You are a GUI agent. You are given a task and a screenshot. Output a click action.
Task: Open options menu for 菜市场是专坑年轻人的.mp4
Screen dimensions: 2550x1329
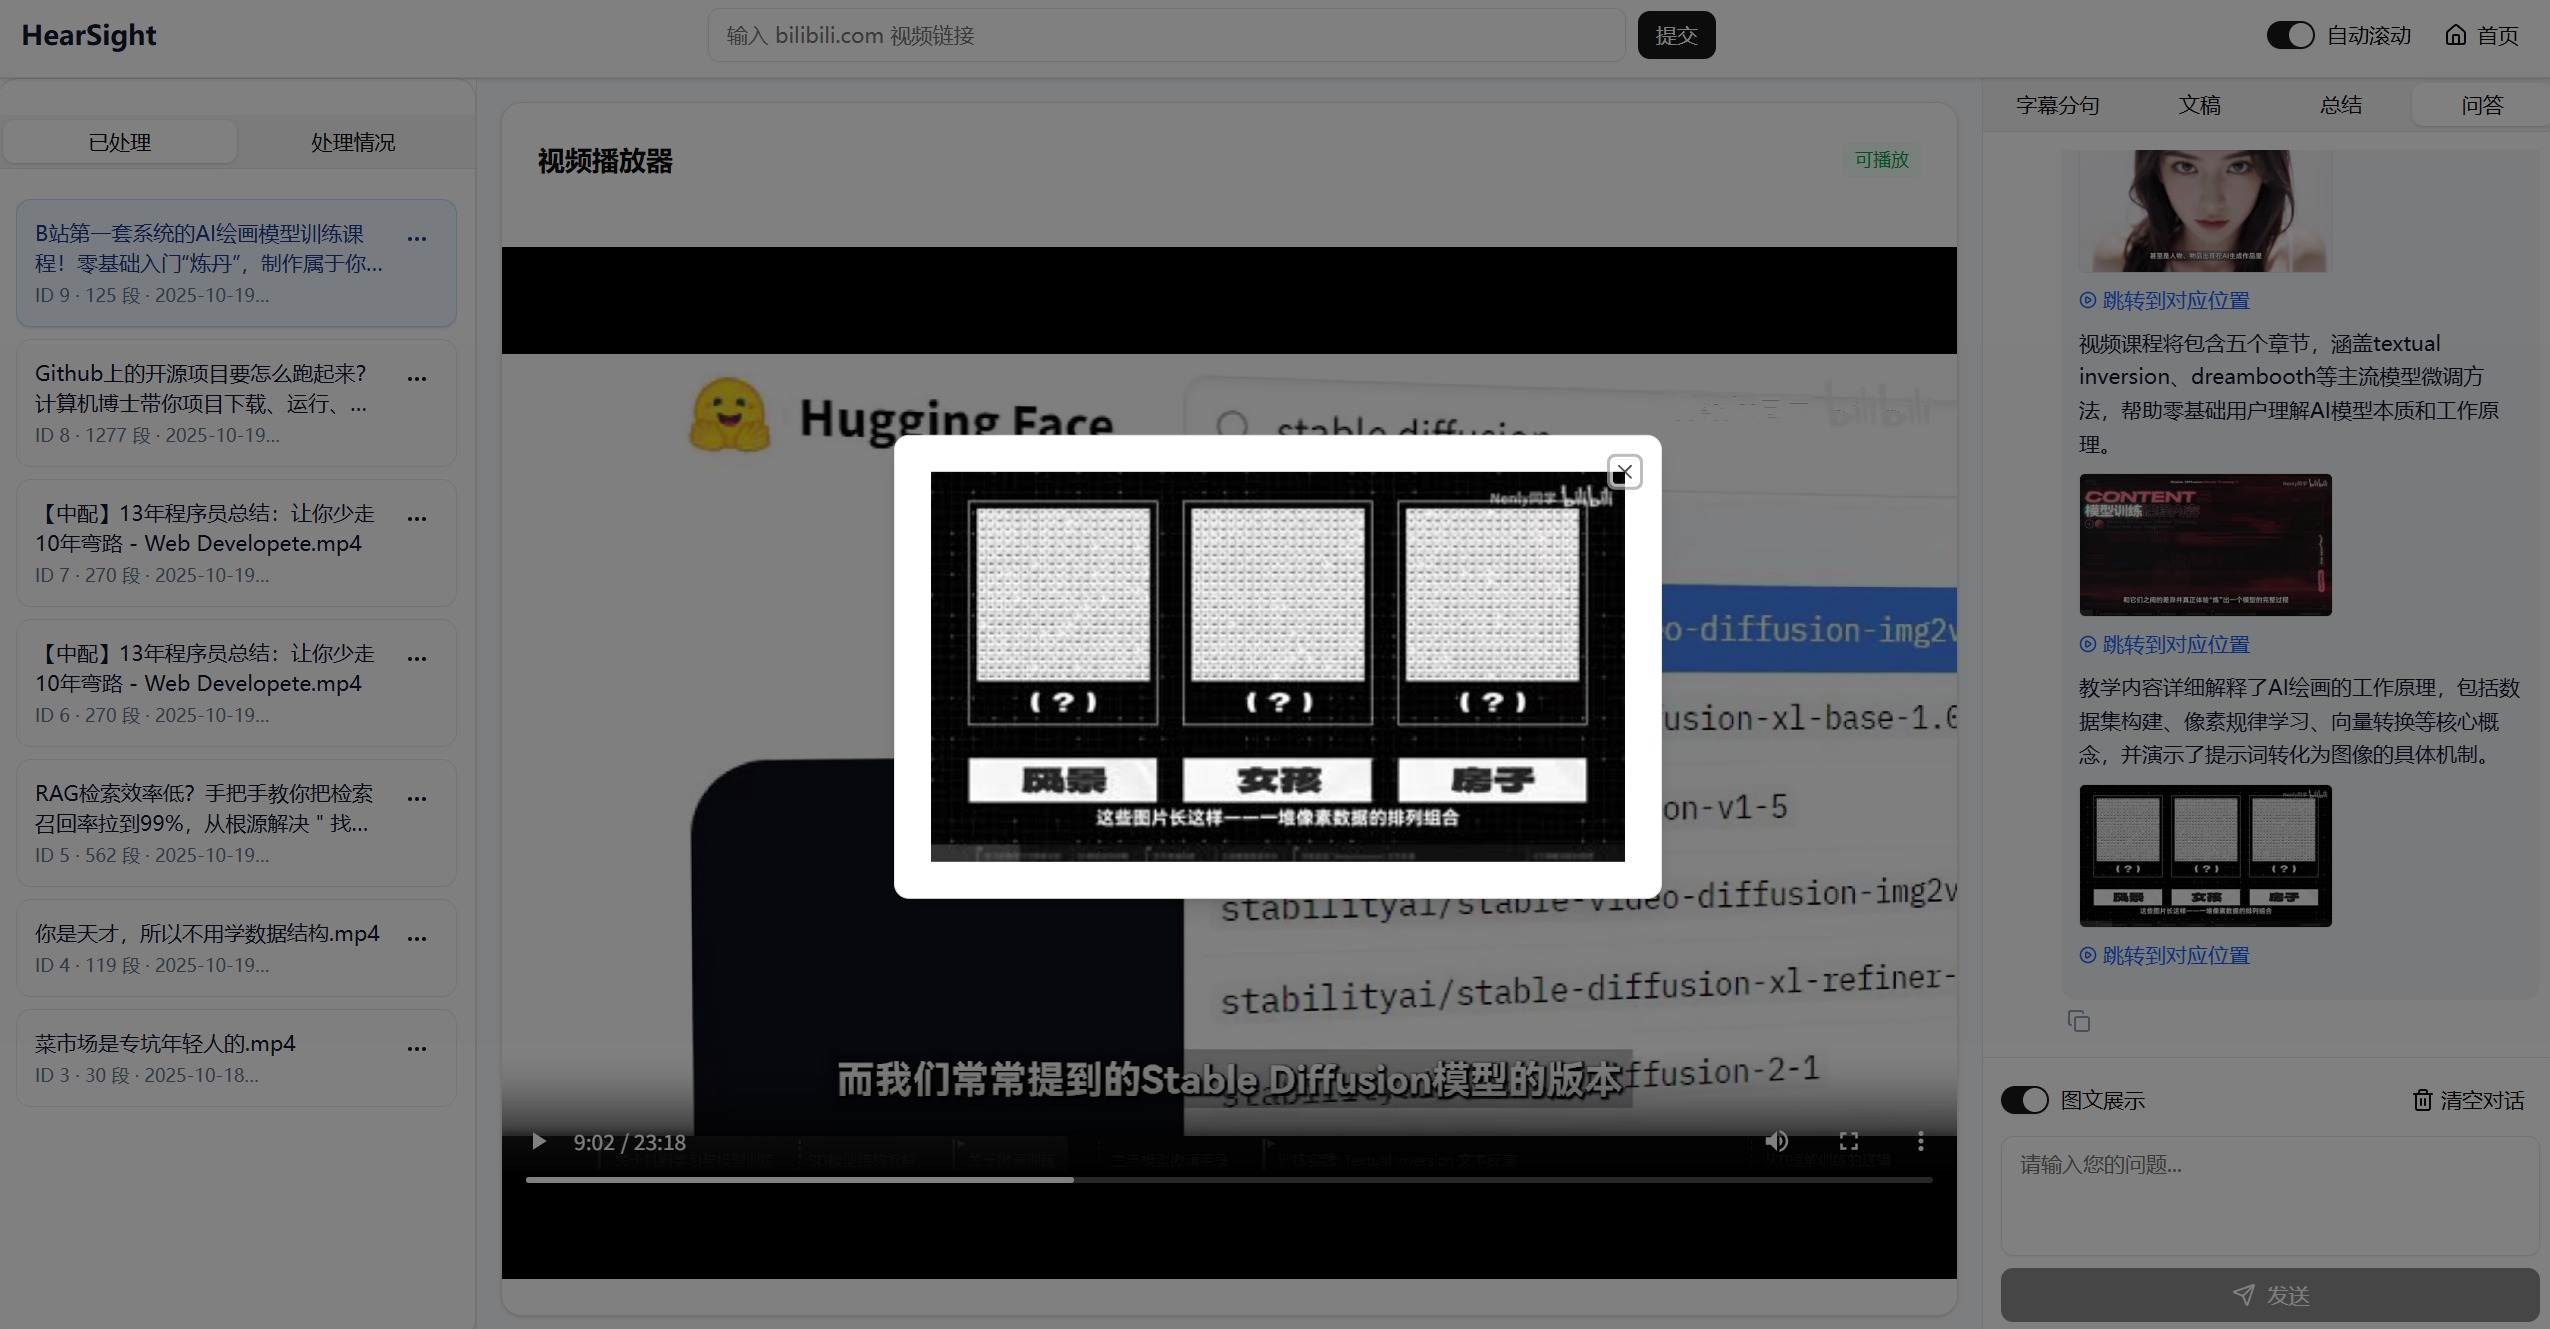(417, 1048)
